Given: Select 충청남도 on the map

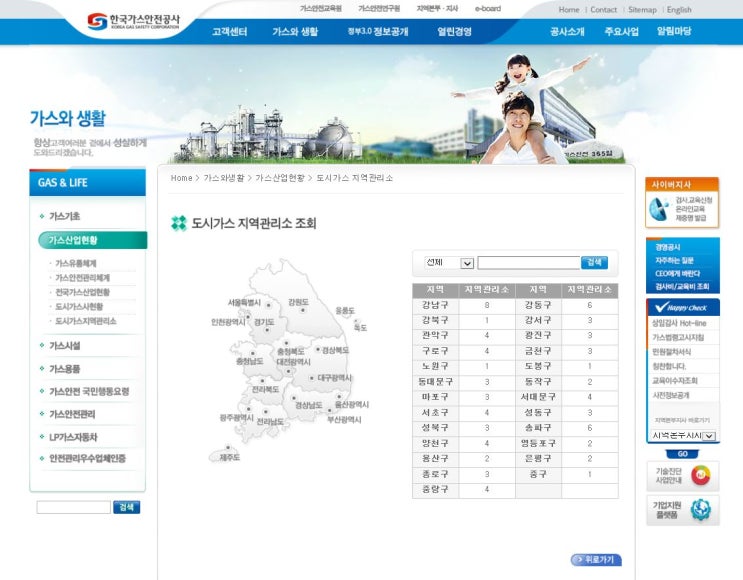Looking at the screenshot, I should (x=249, y=361).
